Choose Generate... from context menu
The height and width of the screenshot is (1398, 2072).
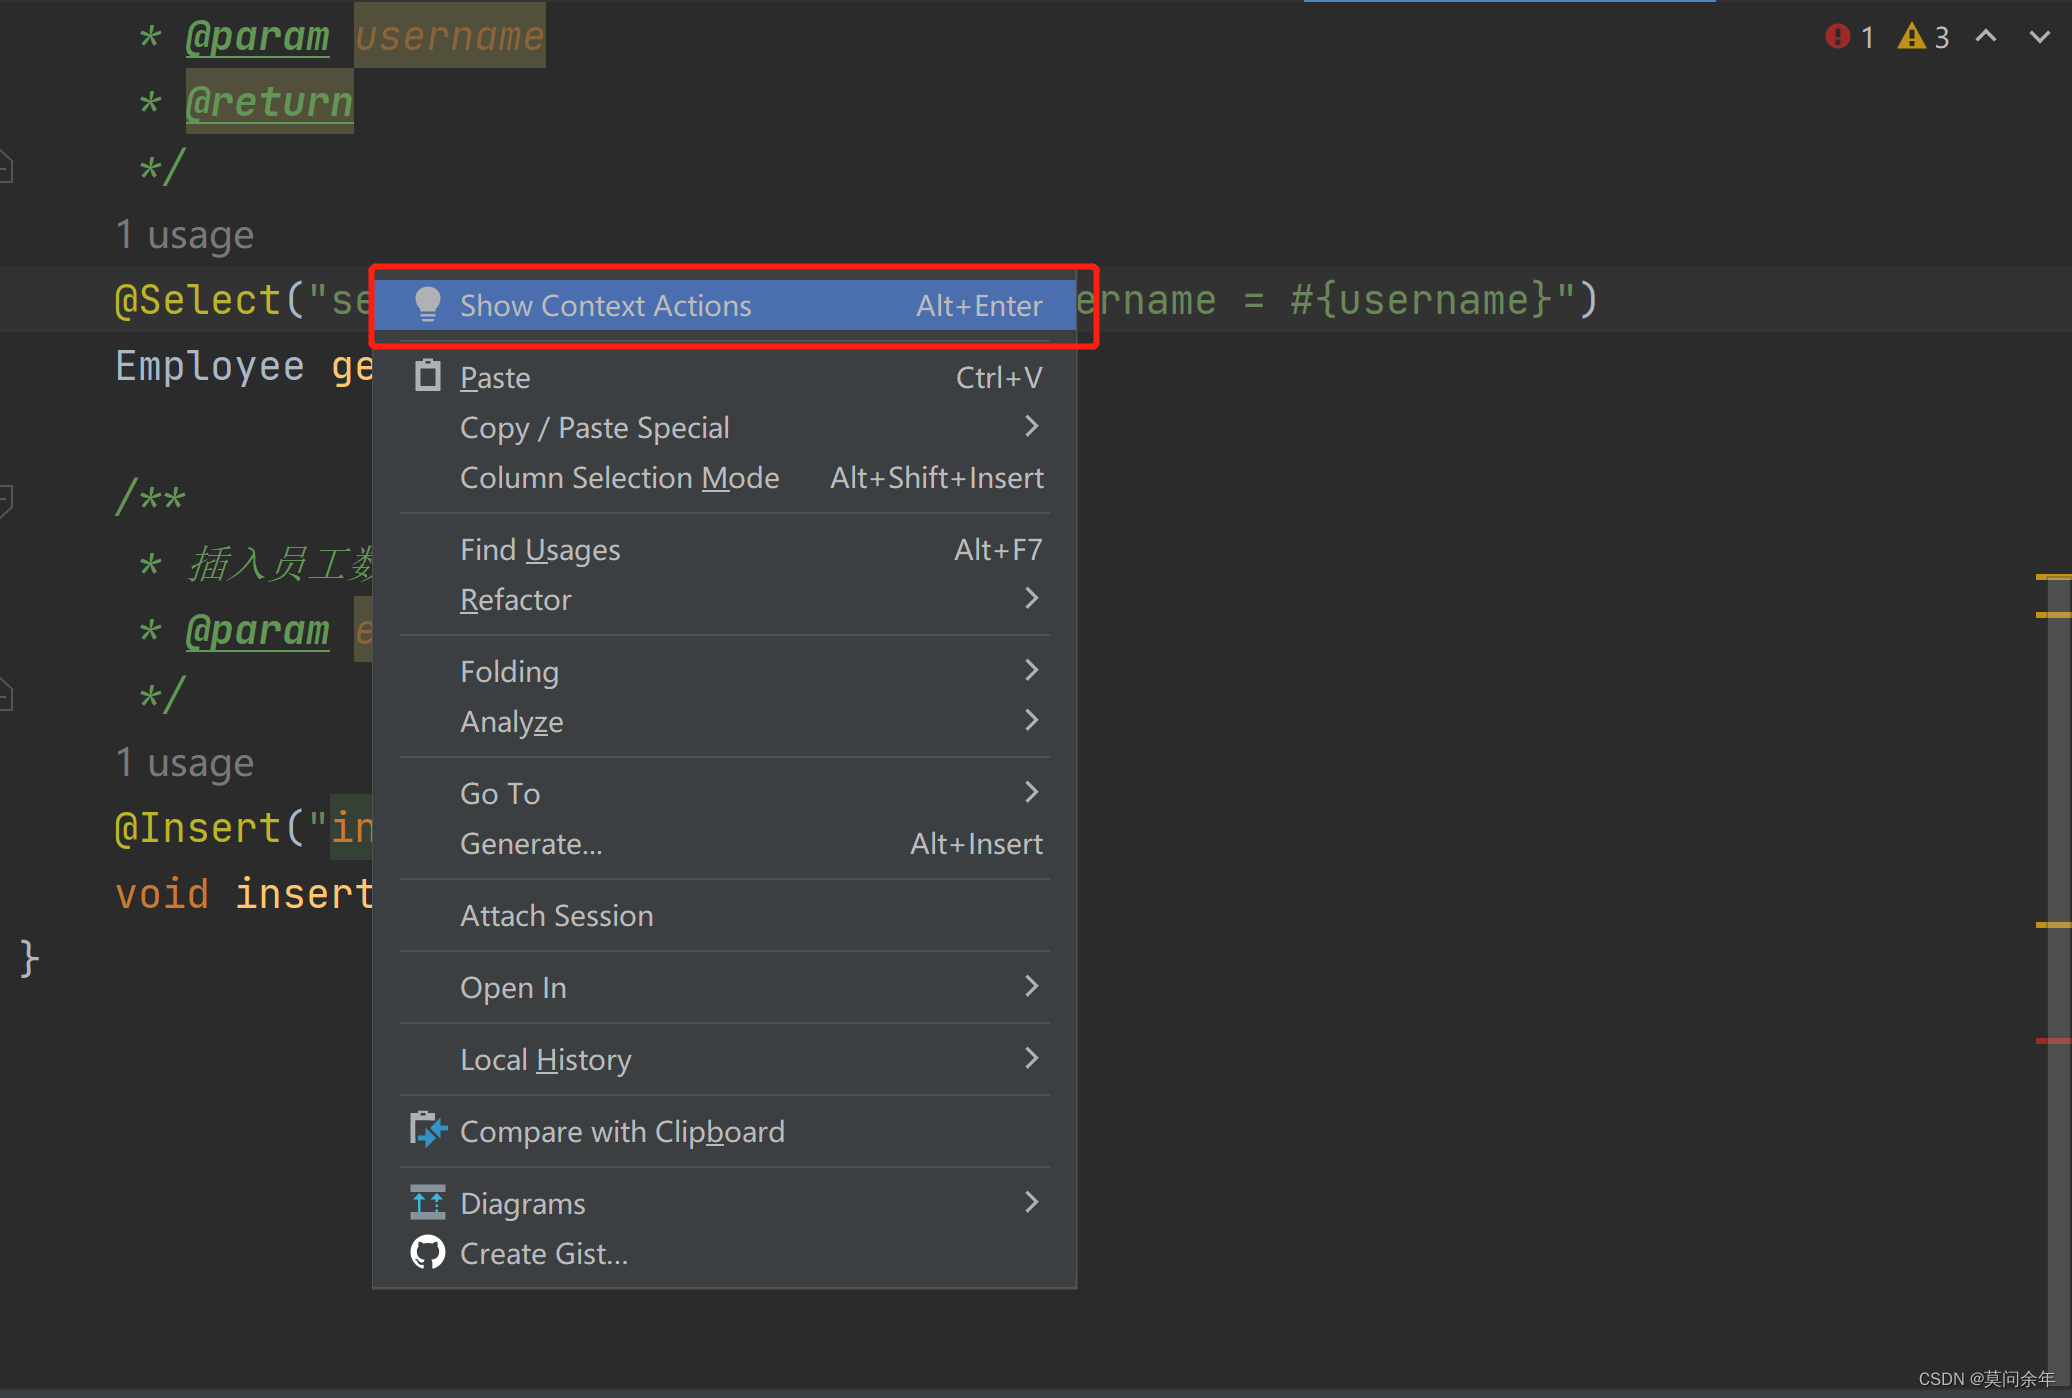coord(531,843)
